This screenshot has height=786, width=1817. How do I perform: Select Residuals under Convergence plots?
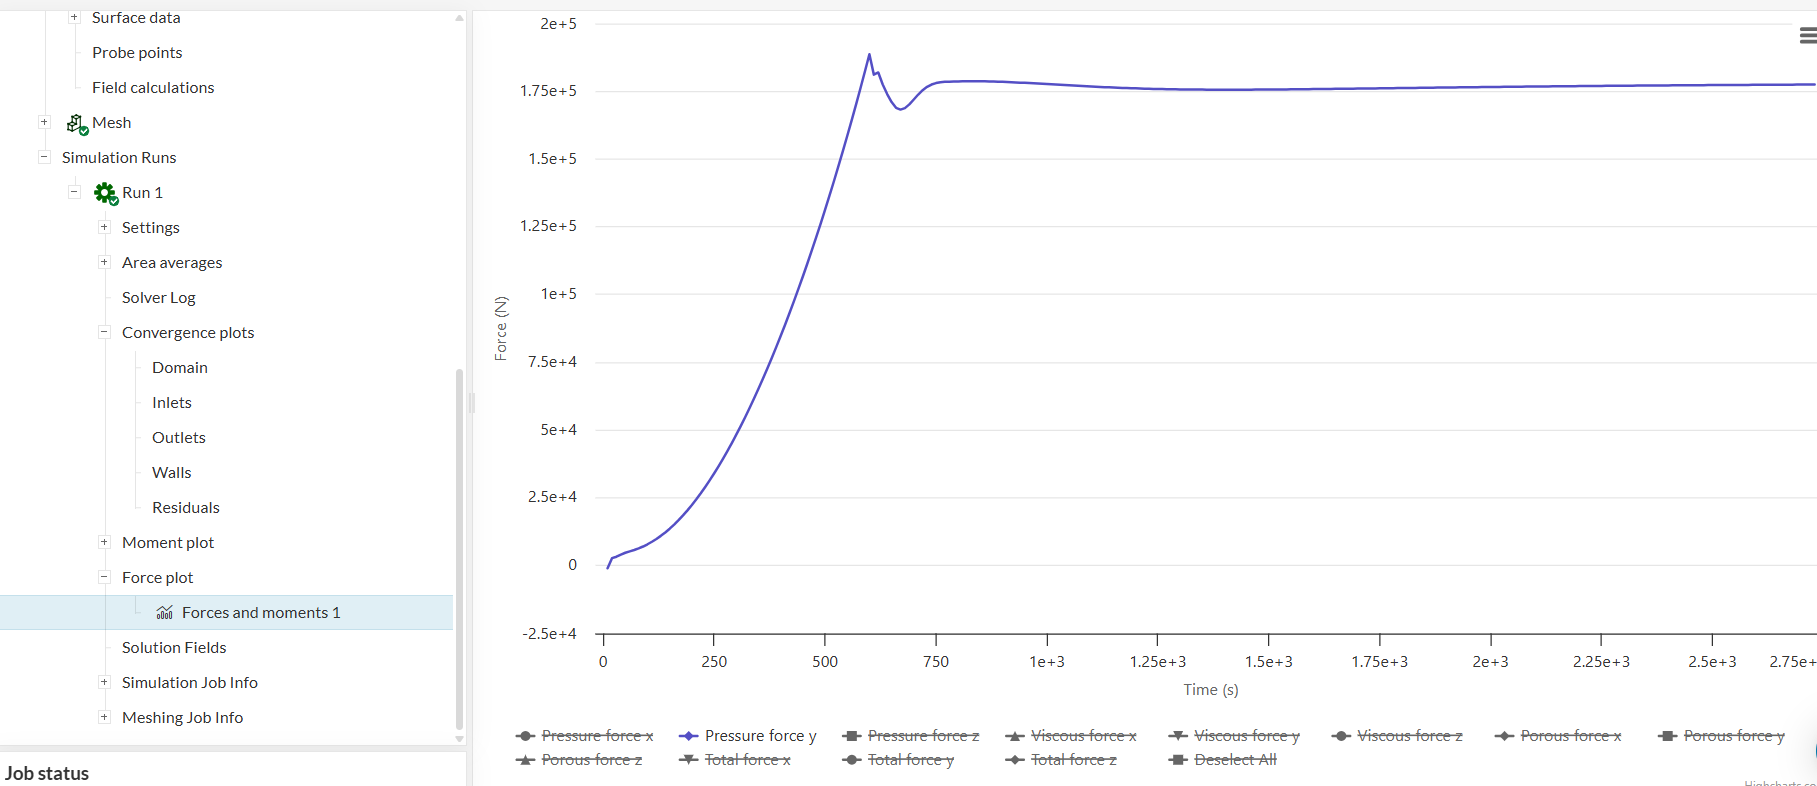coord(186,508)
